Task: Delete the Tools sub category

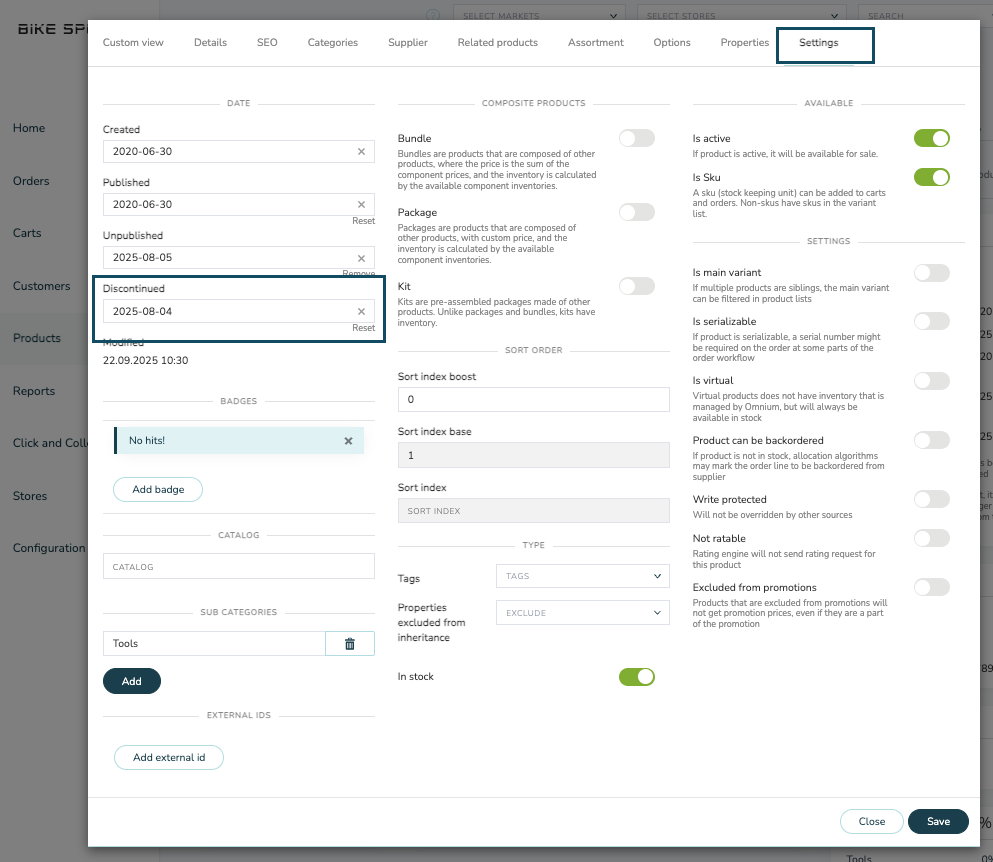Action: pyautogui.click(x=350, y=644)
